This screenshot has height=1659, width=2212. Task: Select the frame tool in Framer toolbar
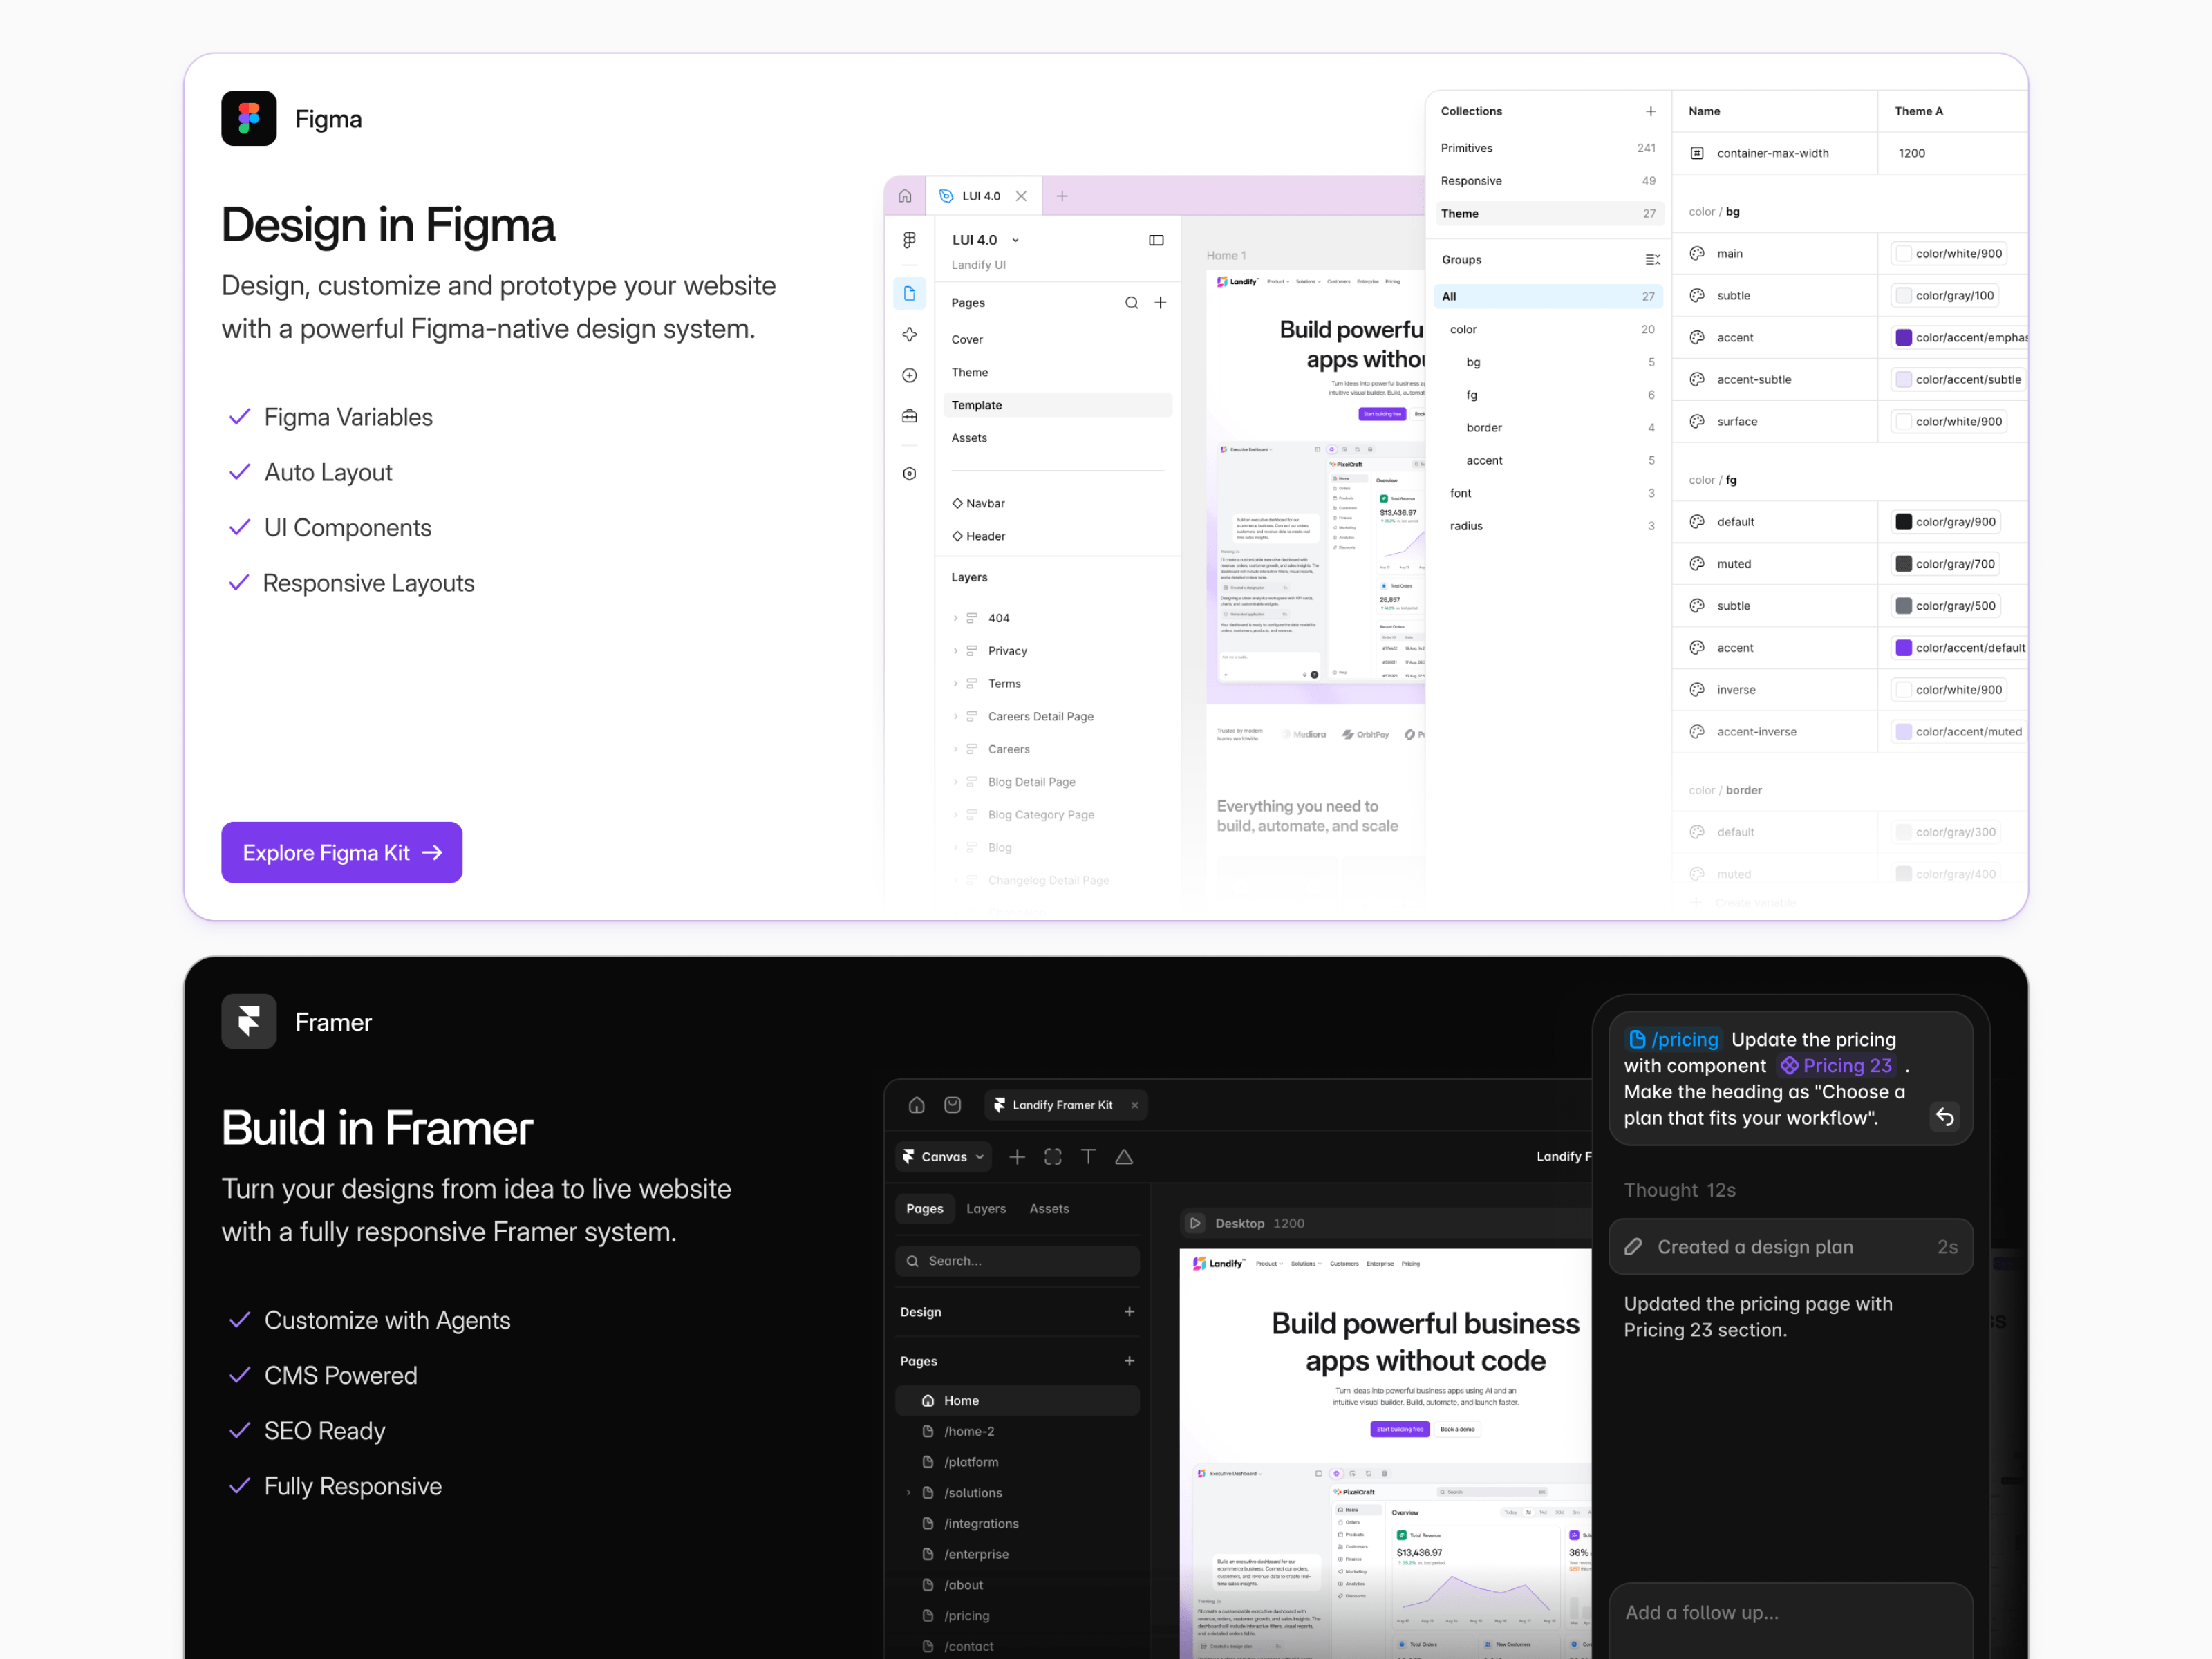coord(1053,1157)
